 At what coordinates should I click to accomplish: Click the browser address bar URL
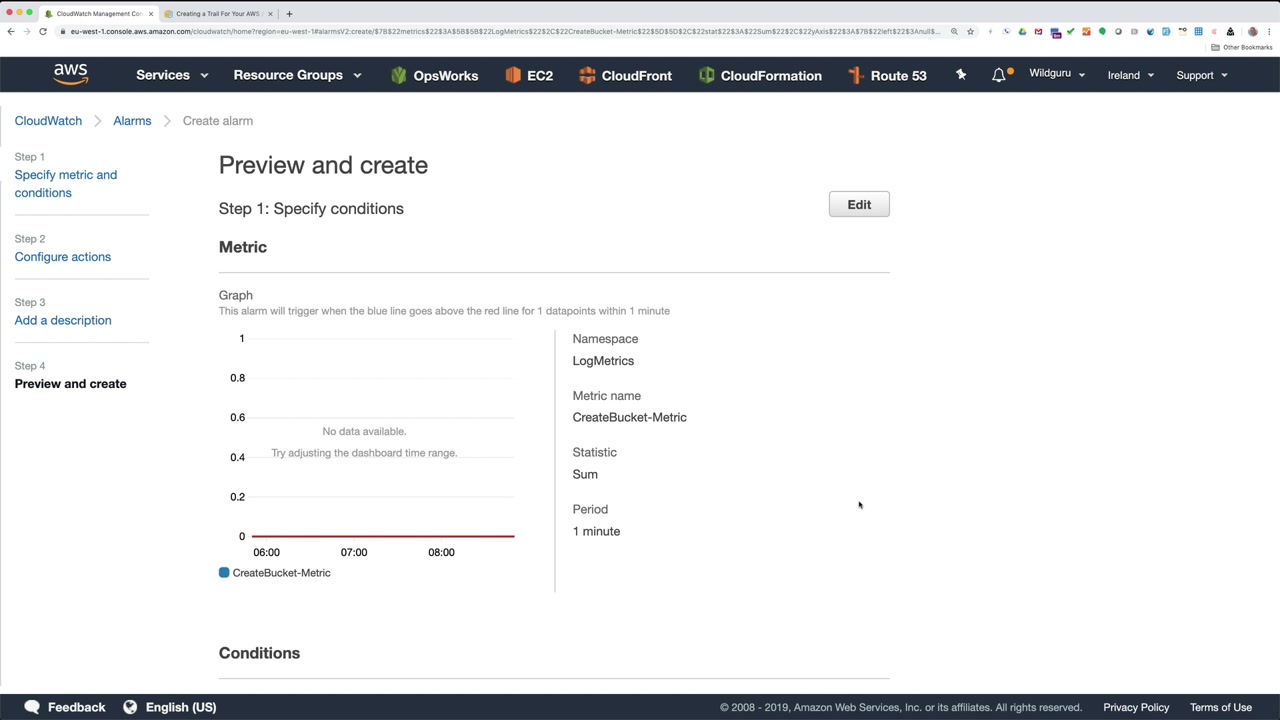click(x=505, y=32)
